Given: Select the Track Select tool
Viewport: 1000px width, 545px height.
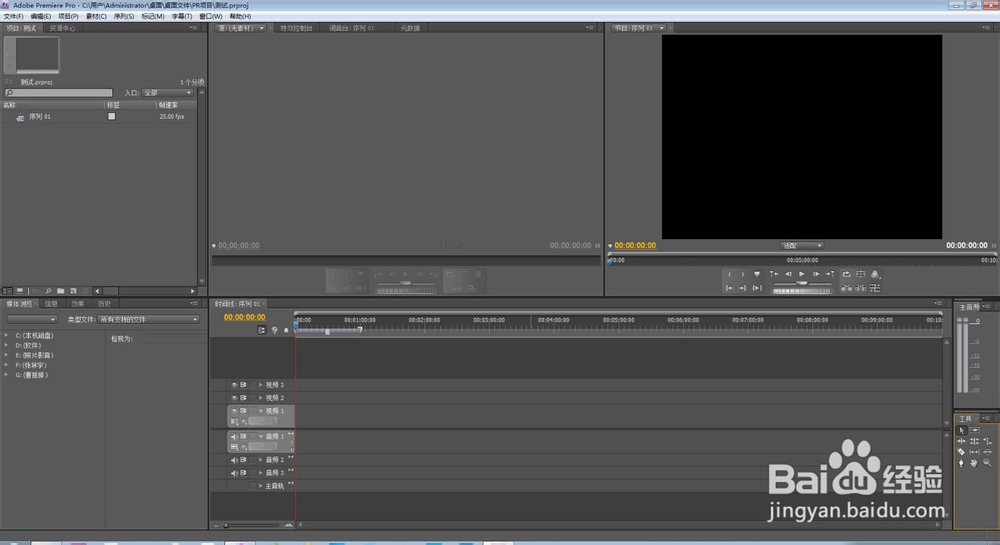Looking at the screenshot, I should pyautogui.click(x=974, y=430).
